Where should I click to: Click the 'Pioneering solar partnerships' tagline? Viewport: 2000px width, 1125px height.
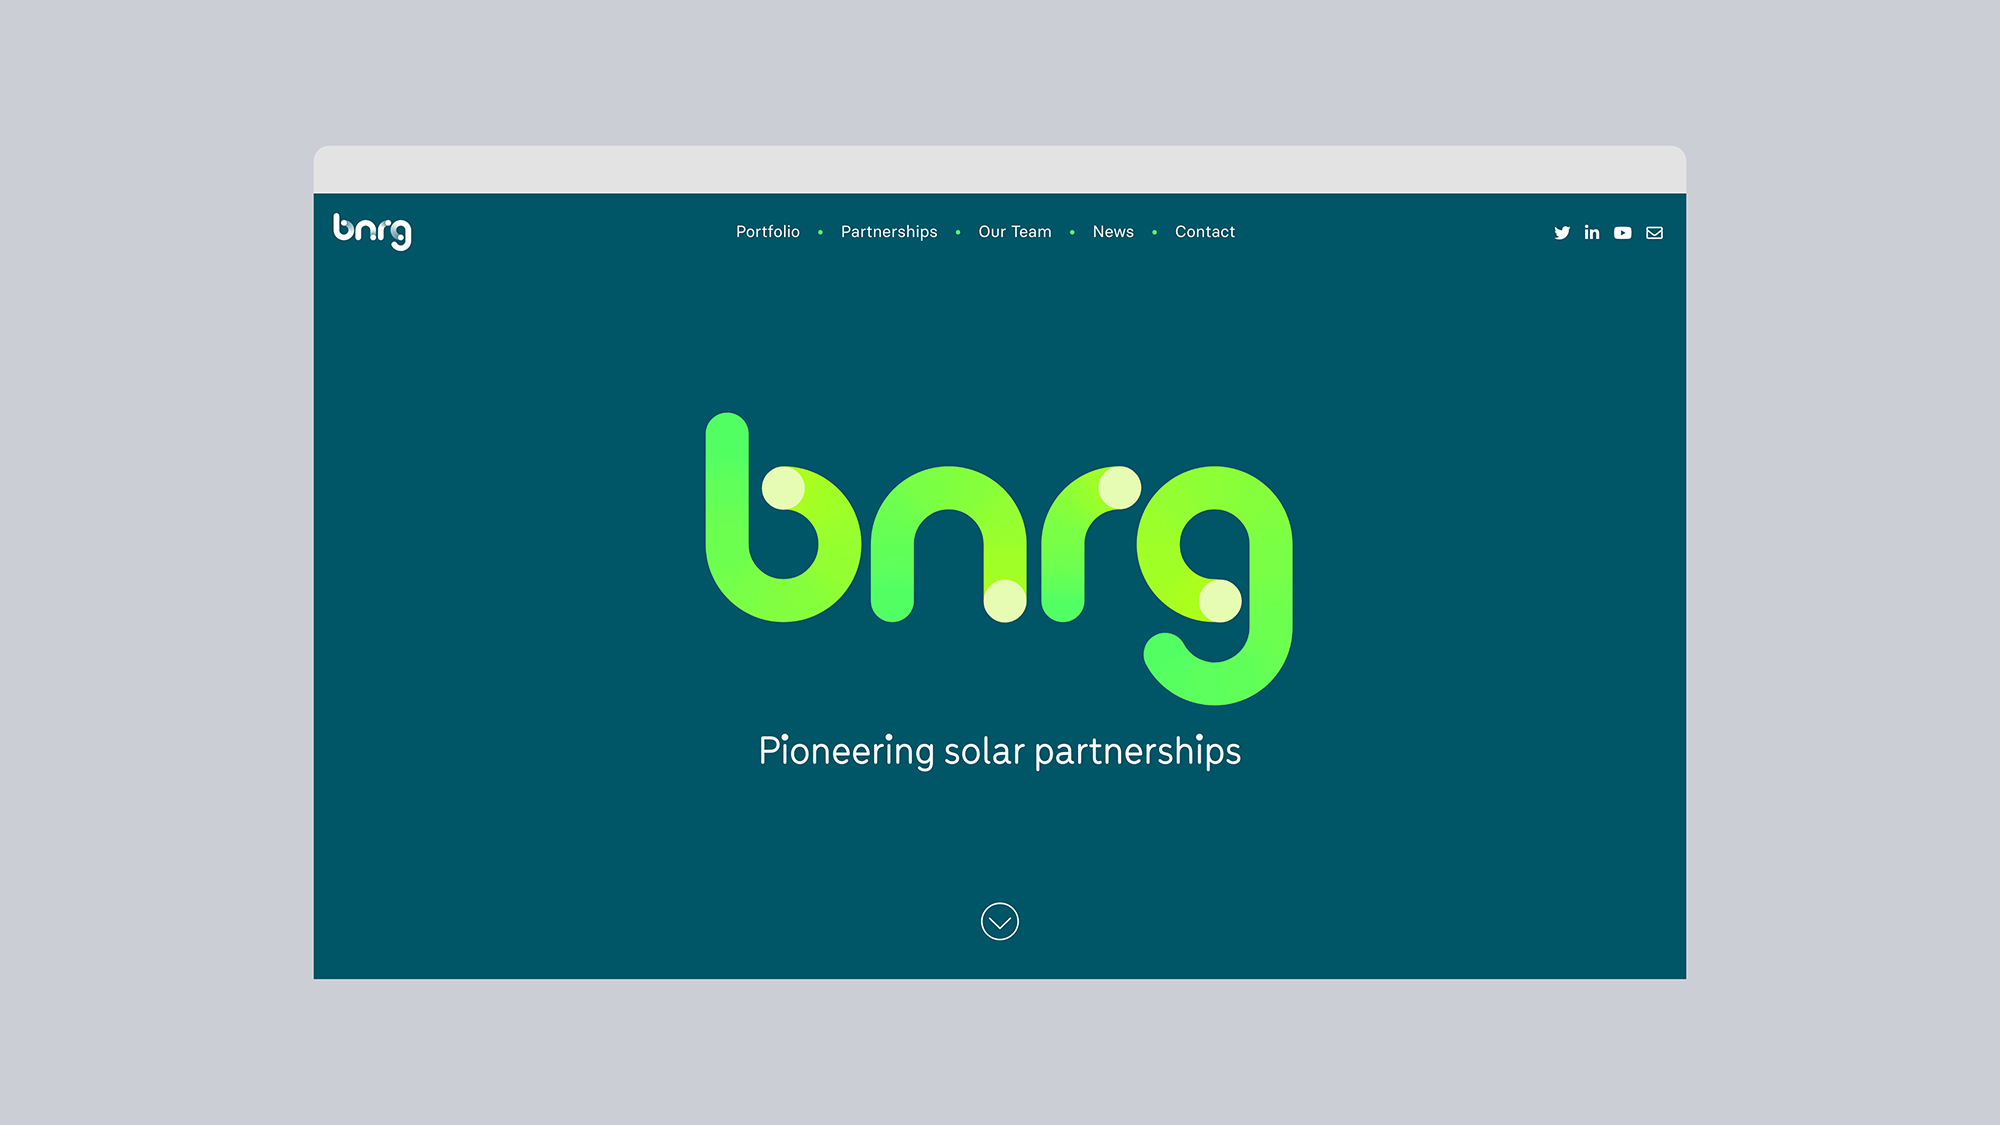1000,751
